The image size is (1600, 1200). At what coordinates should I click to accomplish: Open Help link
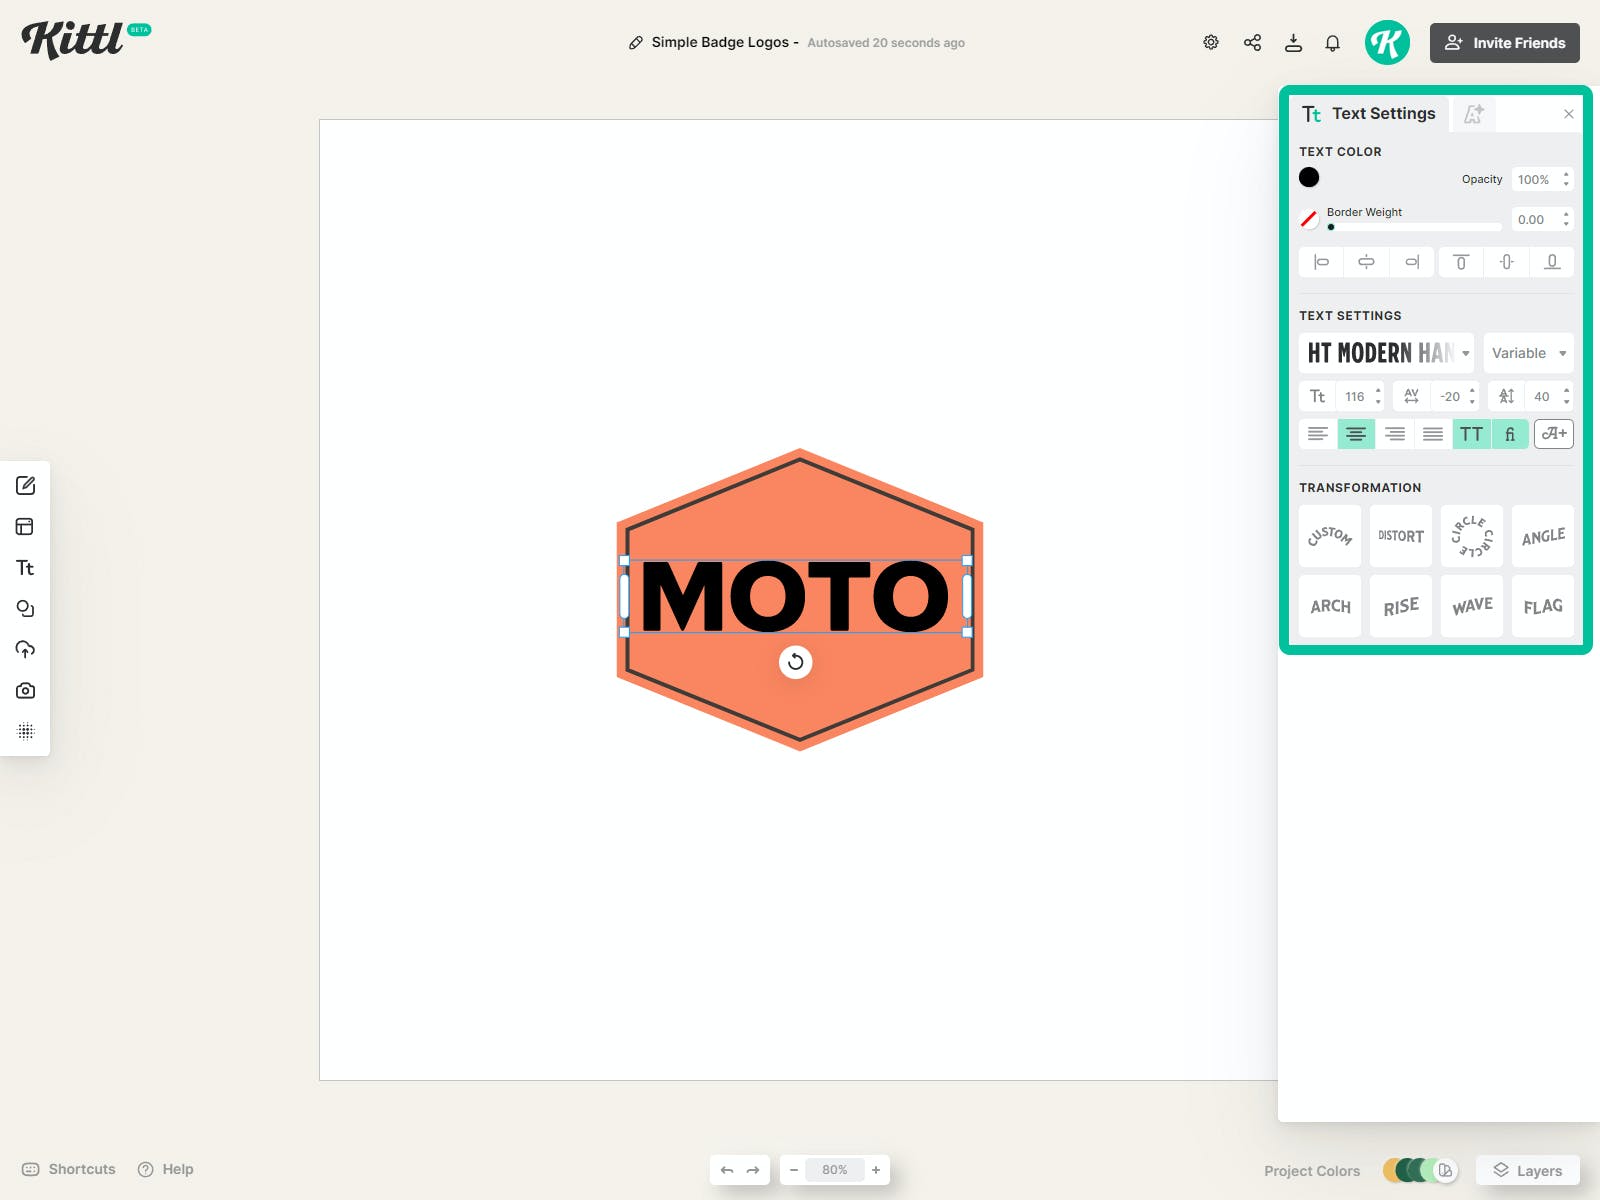[166, 1169]
